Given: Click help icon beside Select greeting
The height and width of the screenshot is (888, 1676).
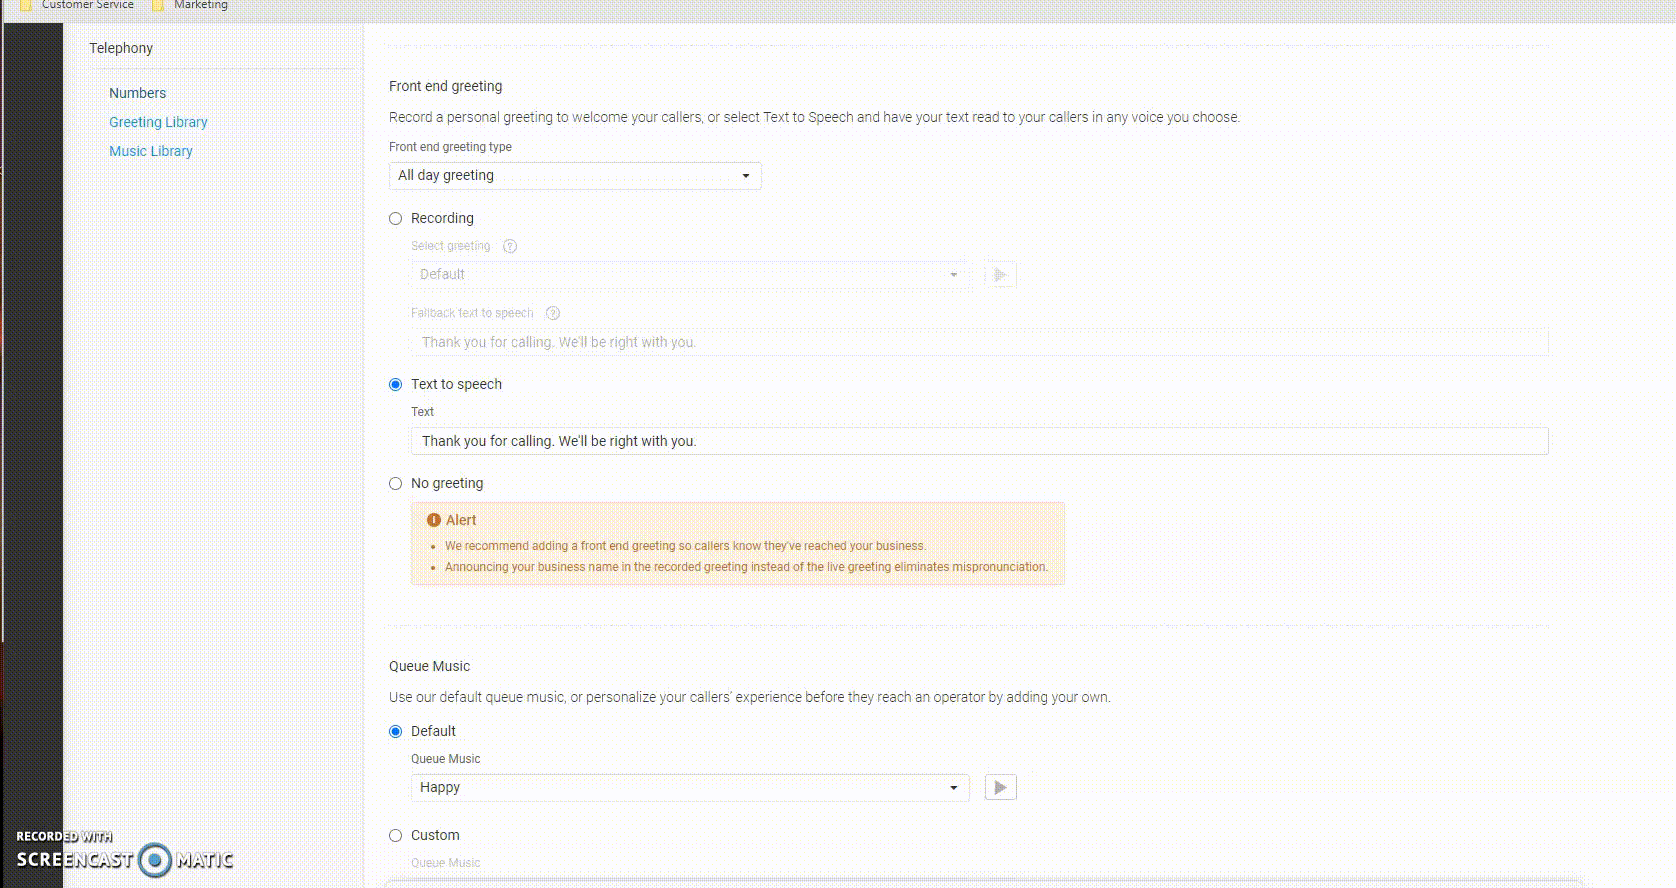Looking at the screenshot, I should (x=510, y=246).
